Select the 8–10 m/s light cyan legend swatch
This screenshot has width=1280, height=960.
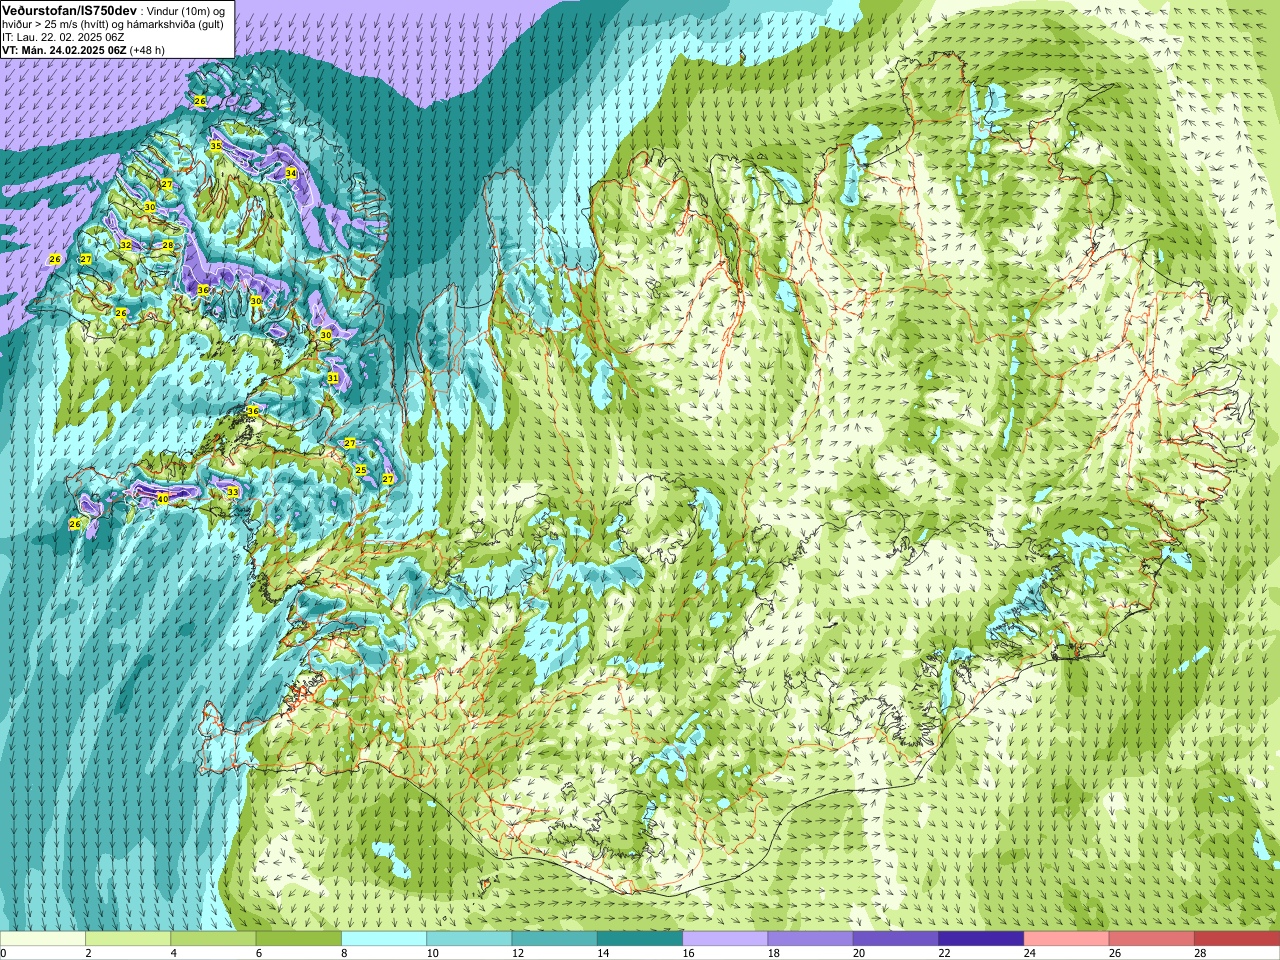384,939
